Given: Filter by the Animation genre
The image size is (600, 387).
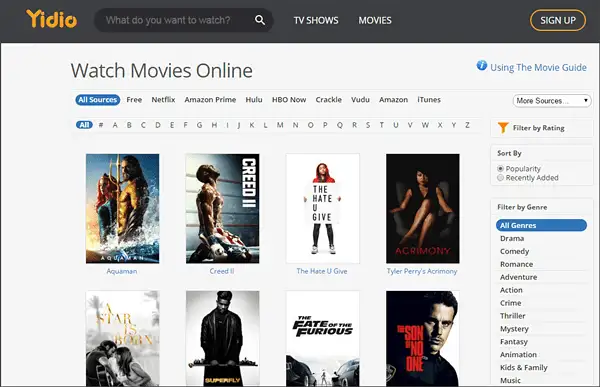Looking at the screenshot, I should tap(518, 355).
